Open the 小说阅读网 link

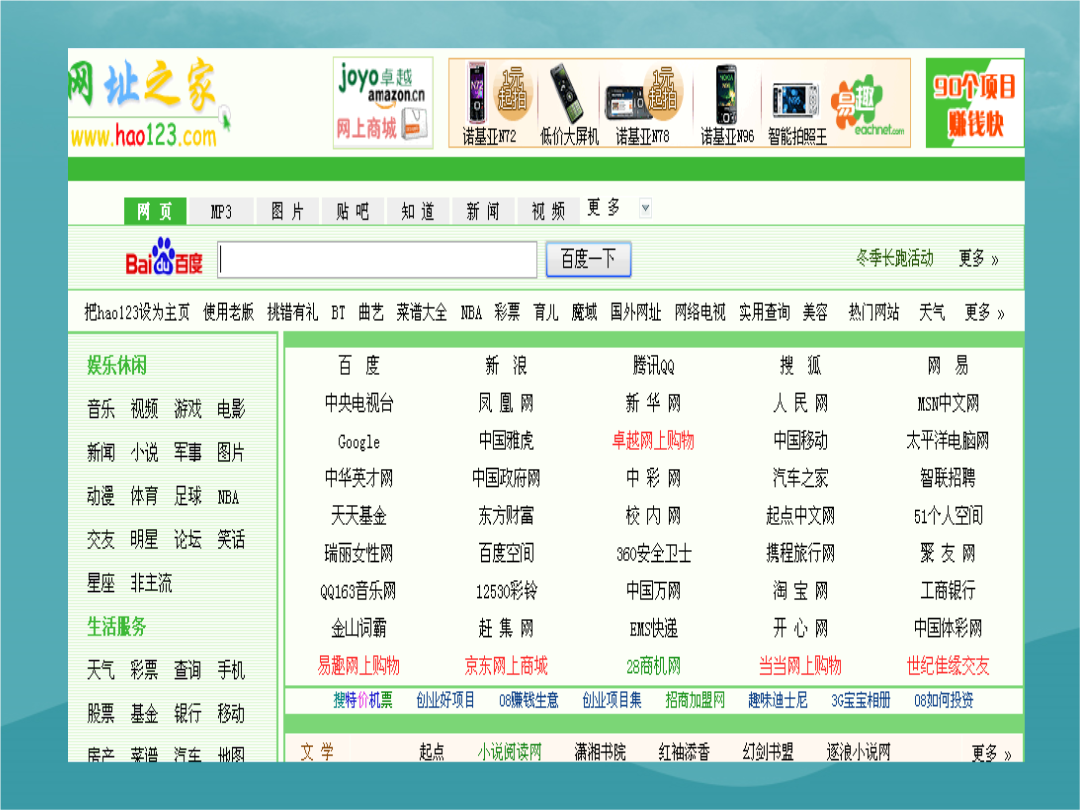(x=510, y=752)
